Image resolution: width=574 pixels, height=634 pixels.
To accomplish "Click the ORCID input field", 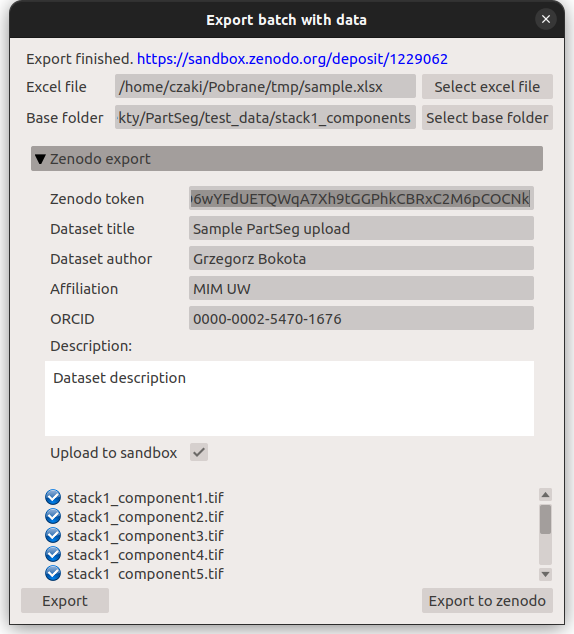I will [x=361, y=319].
